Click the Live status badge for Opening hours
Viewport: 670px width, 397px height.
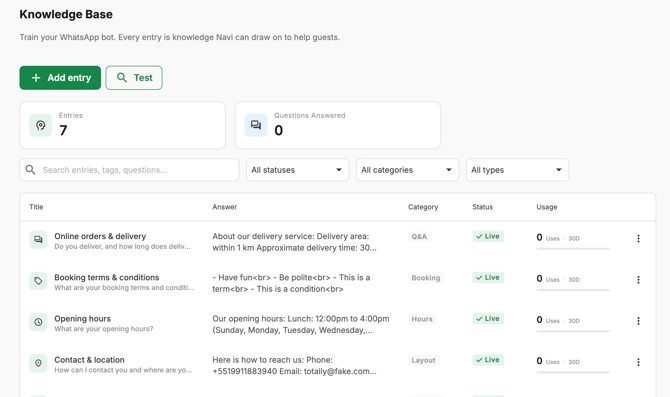coord(488,319)
